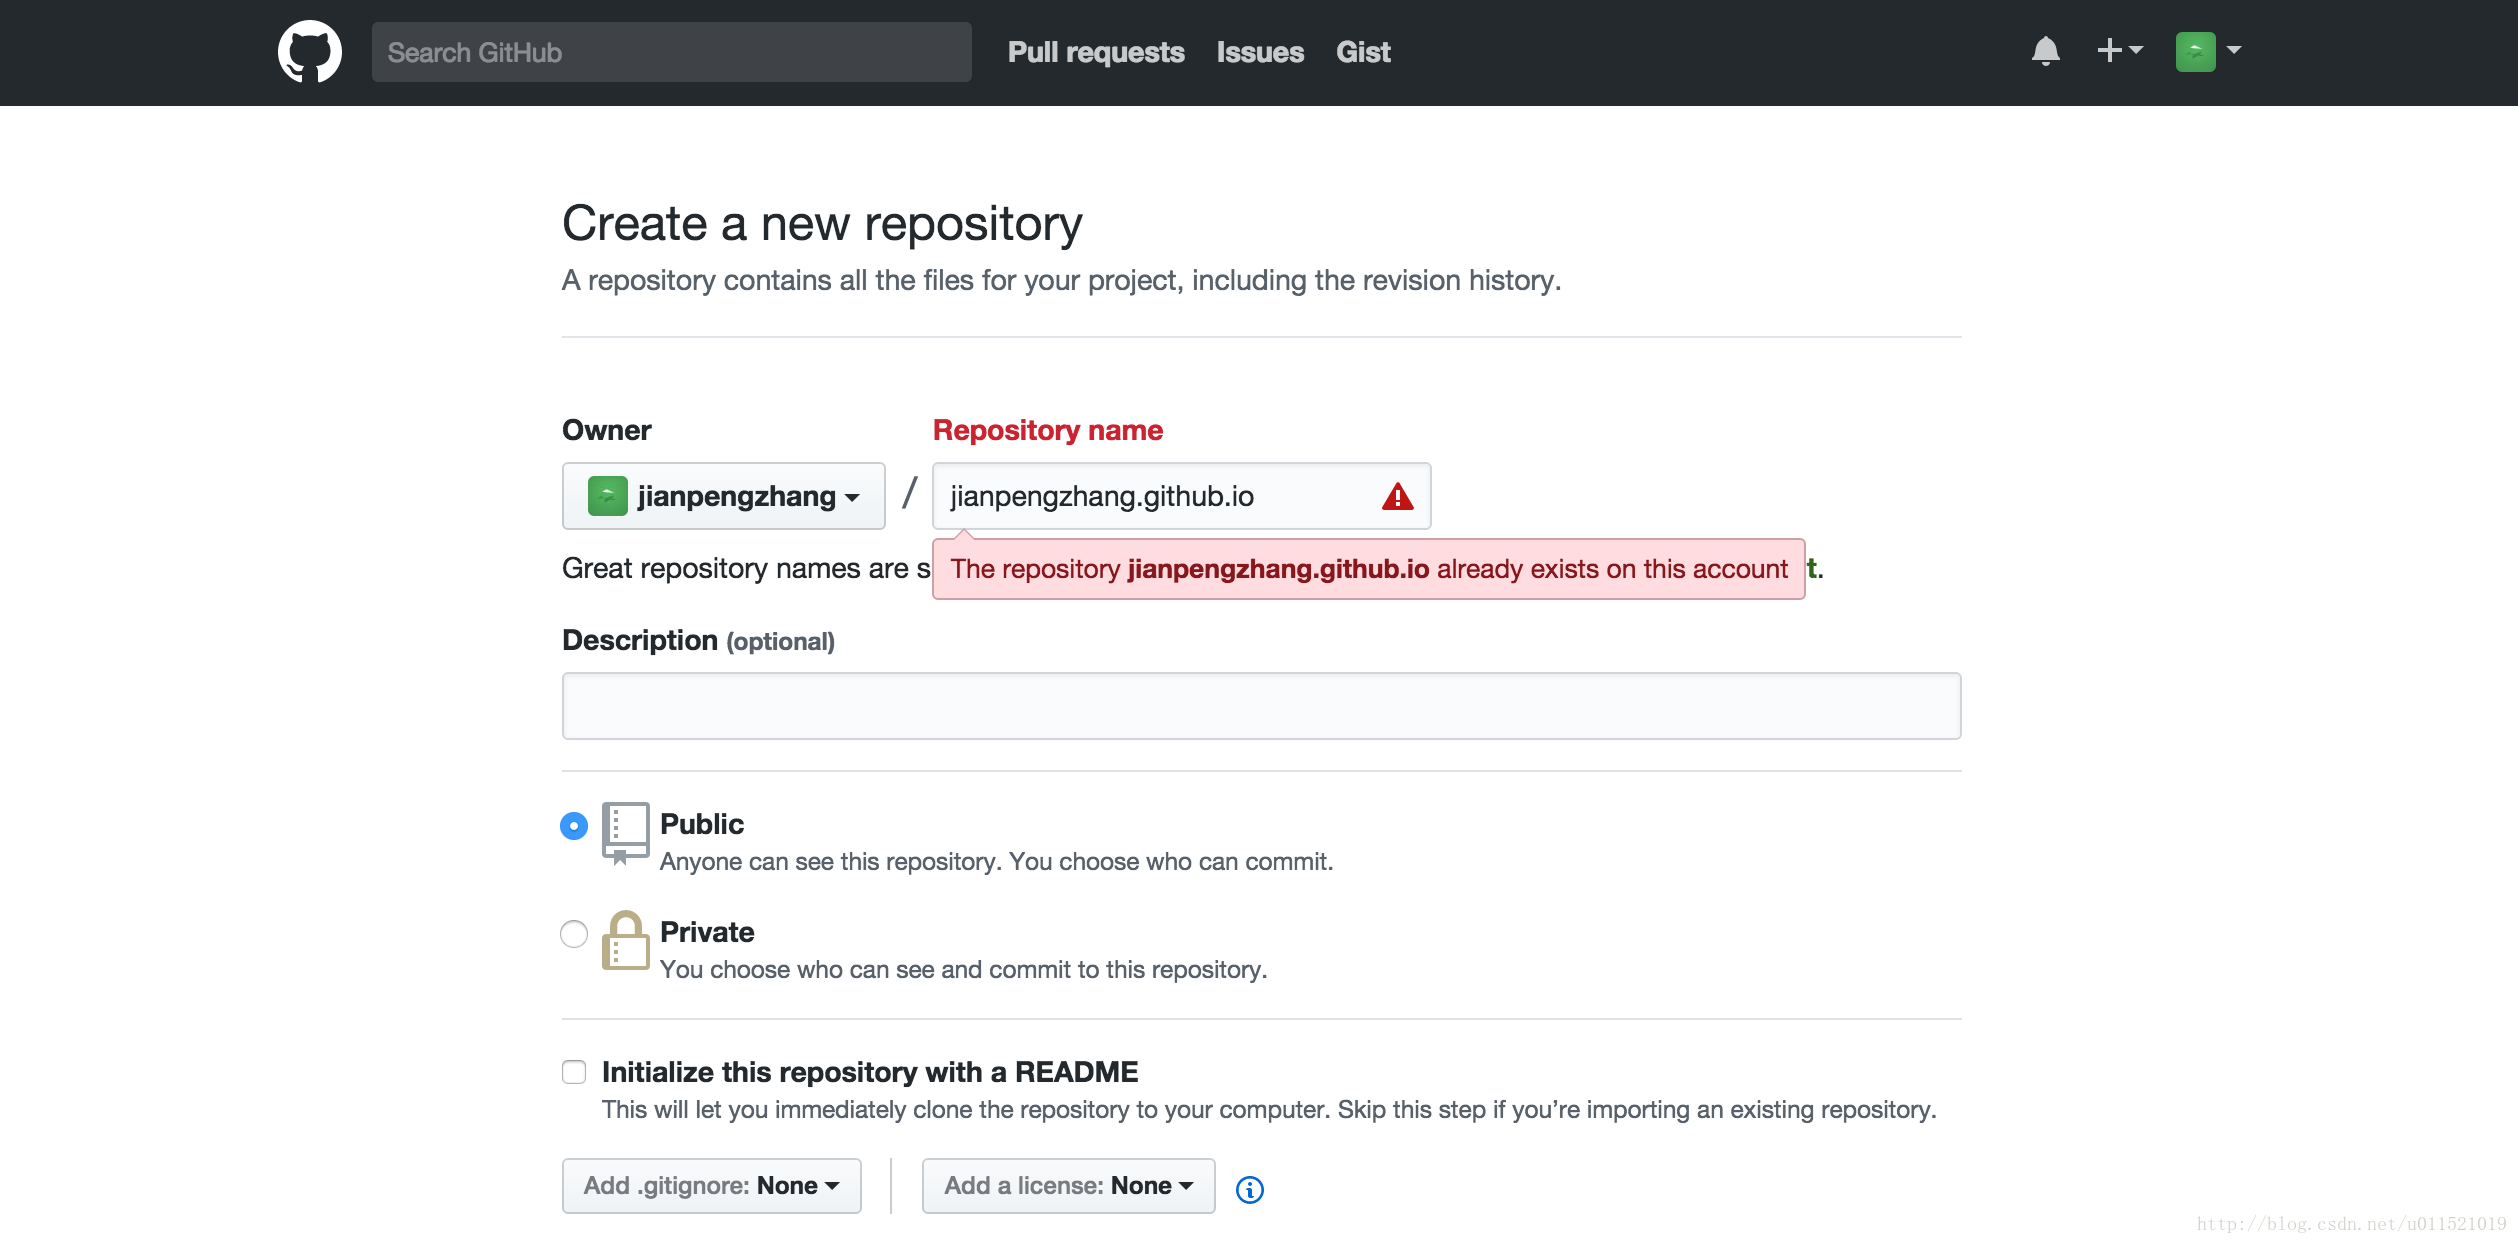Open the plus create-new menu
The image size is (2518, 1244).
(2119, 50)
